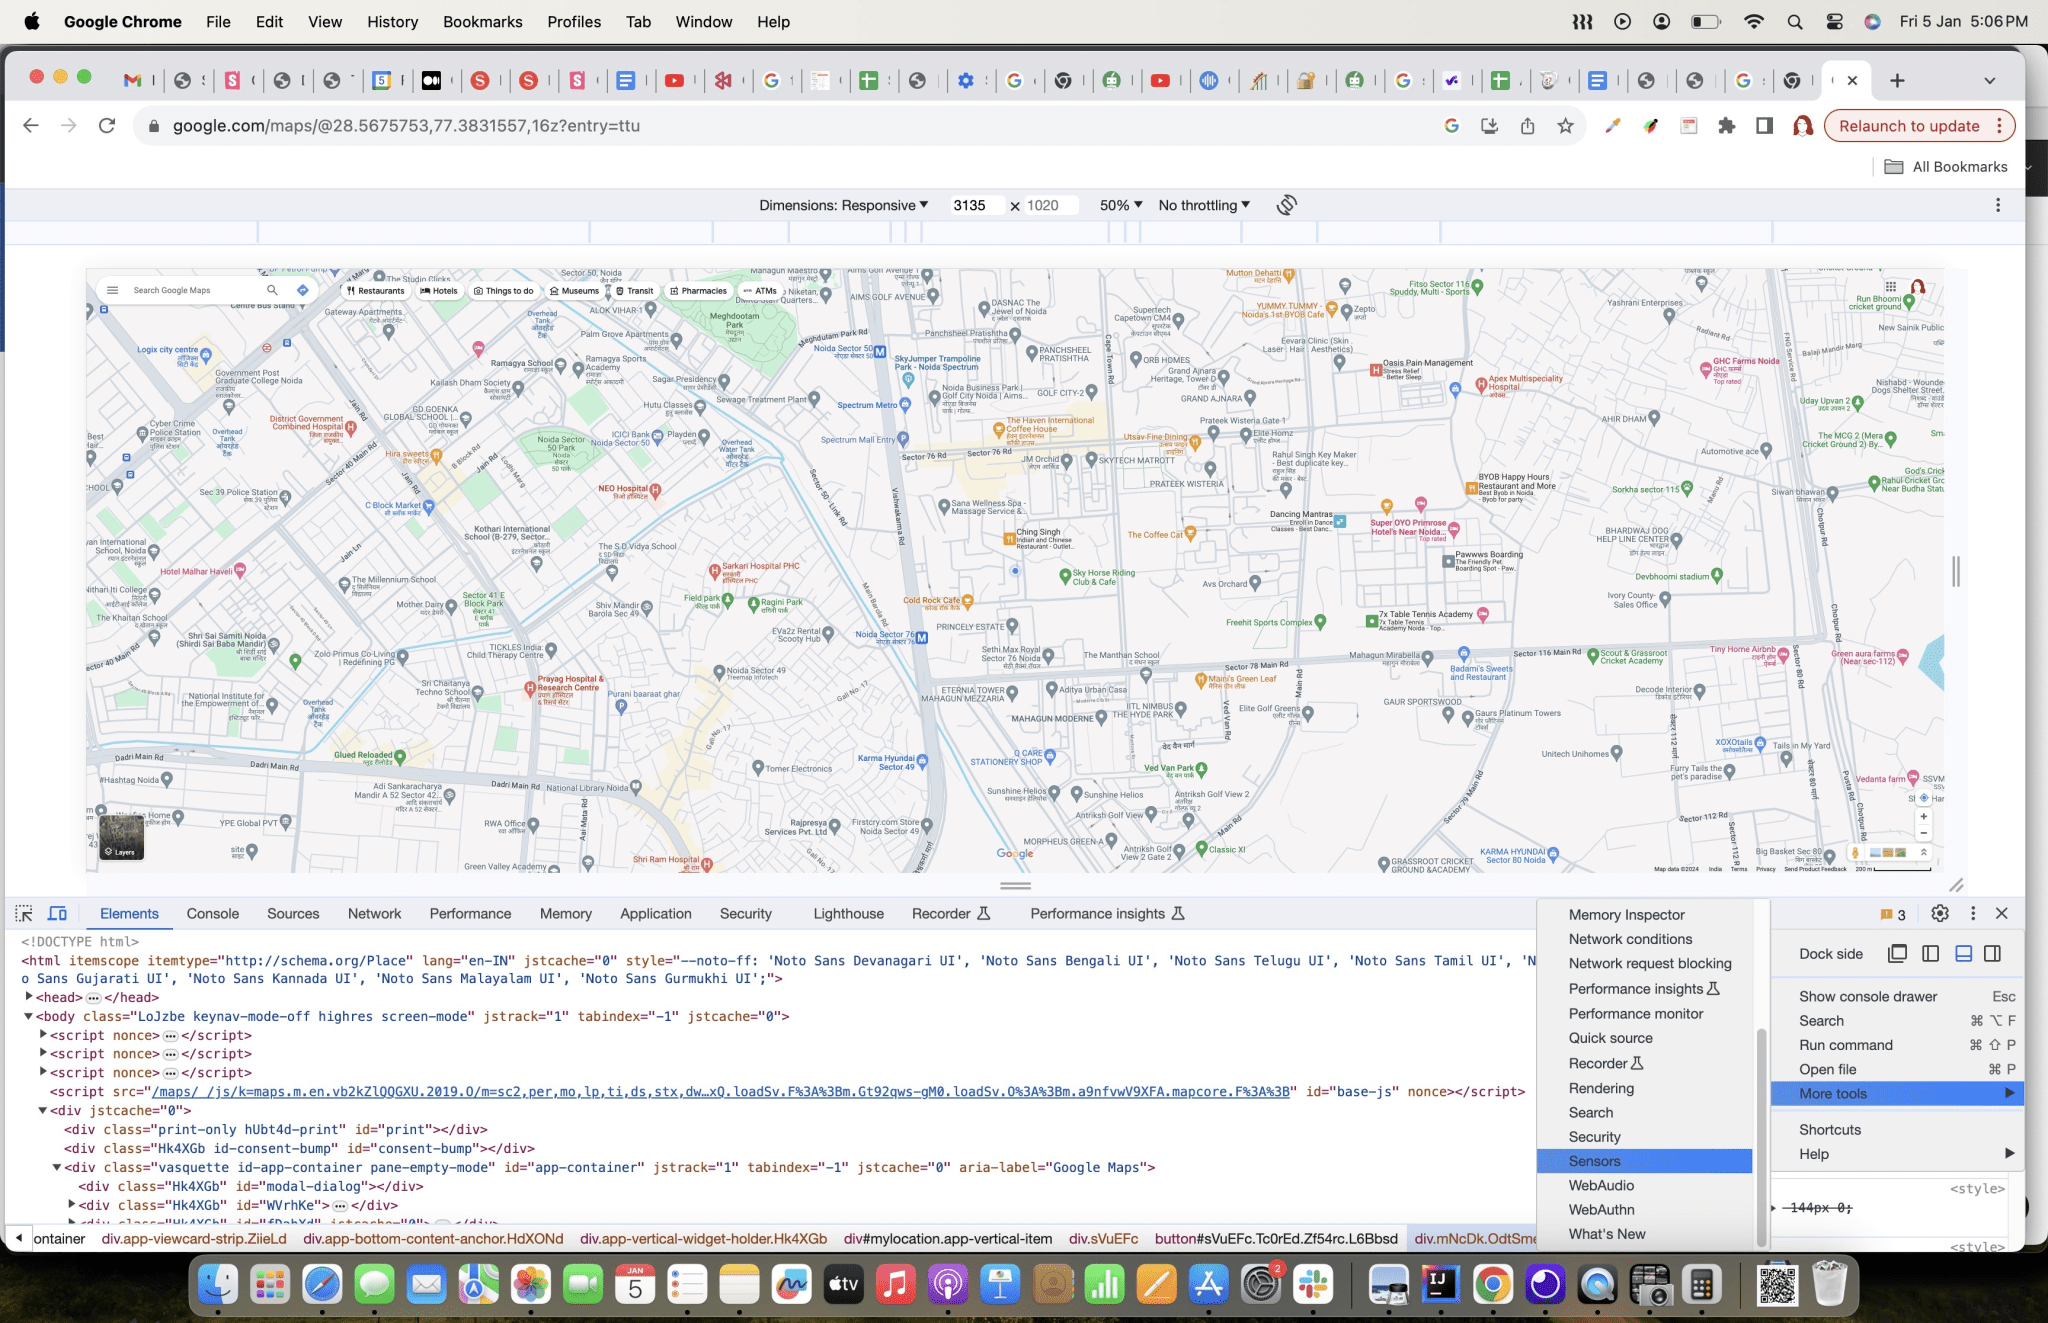The height and width of the screenshot is (1323, 2048).
Task: Open the Chrome profile avatar
Action: 1802,126
